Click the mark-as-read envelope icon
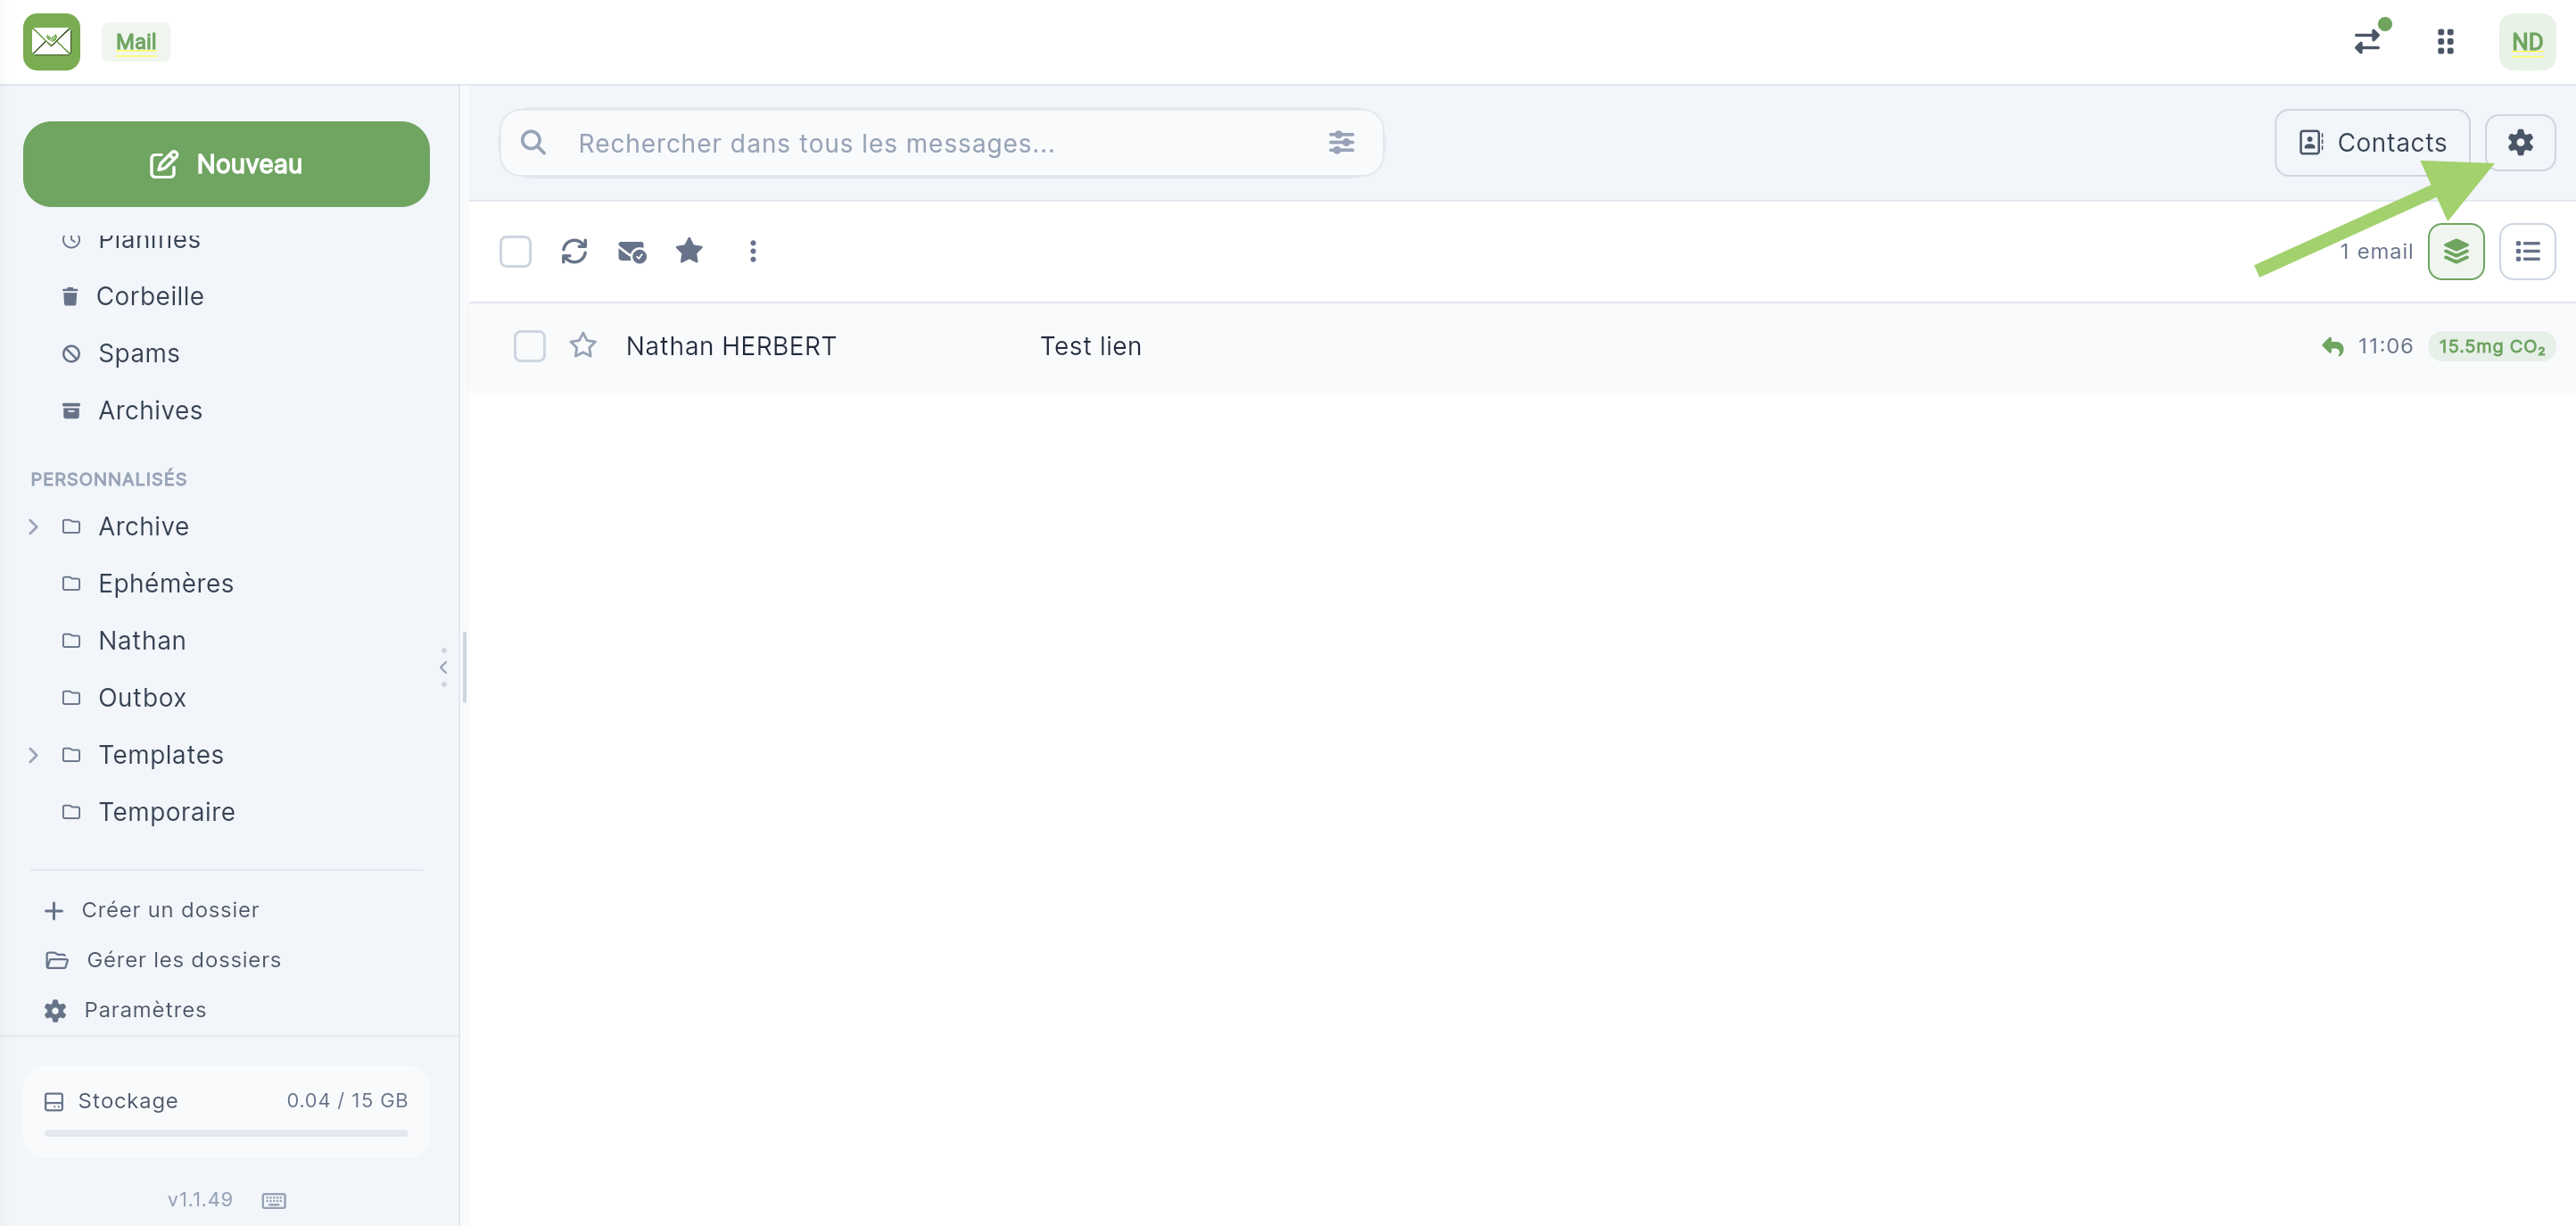 pyautogui.click(x=631, y=251)
